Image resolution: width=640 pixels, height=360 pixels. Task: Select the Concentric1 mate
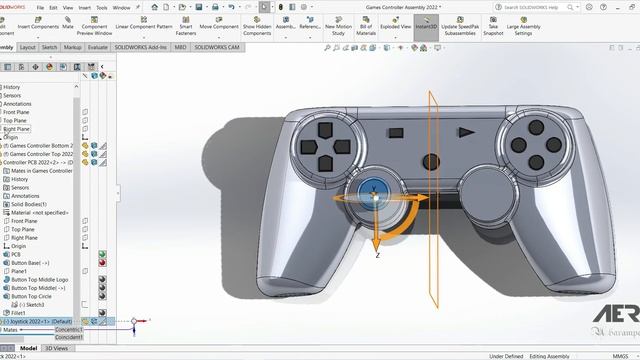[x=69, y=330]
